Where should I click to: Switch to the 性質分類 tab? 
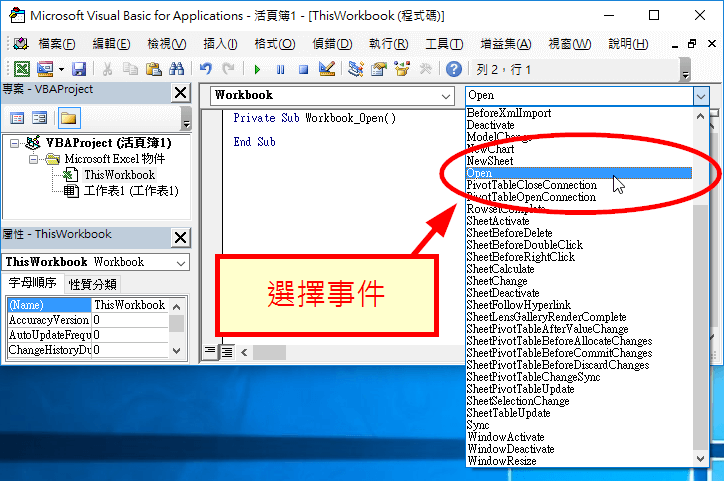coord(93,284)
